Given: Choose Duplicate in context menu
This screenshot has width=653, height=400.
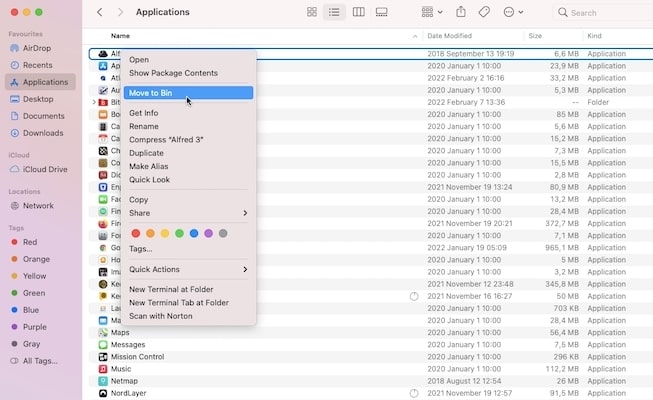Looking at the screenshot, I should click(x=188, y=153).
